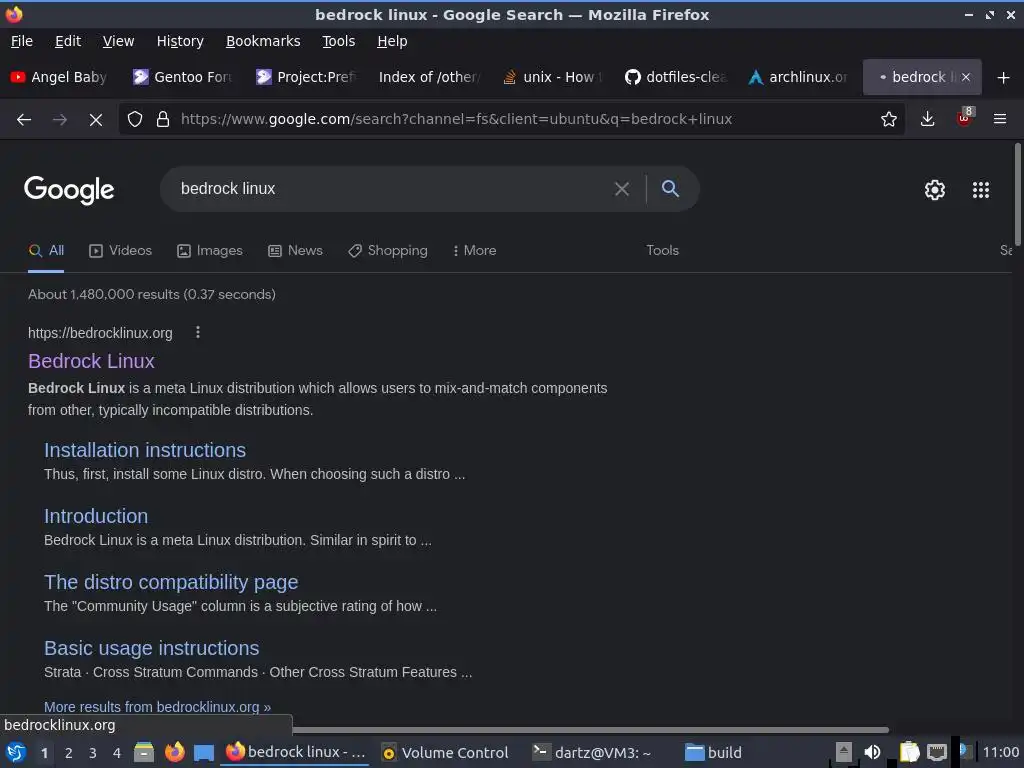This screenshot has width=1024, height=768.
Task: Open Volume Control window from taskbar
Action: click(x=445, y=753)
